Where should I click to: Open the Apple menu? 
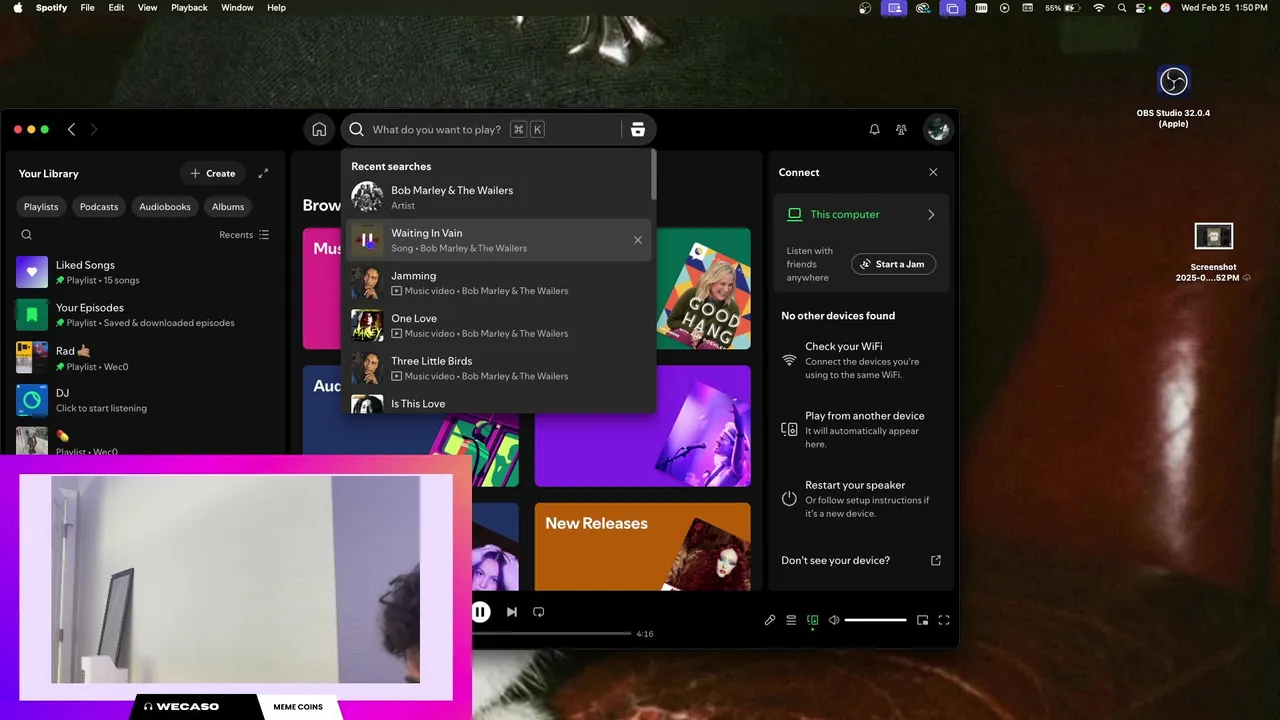[x=16, y=7]
